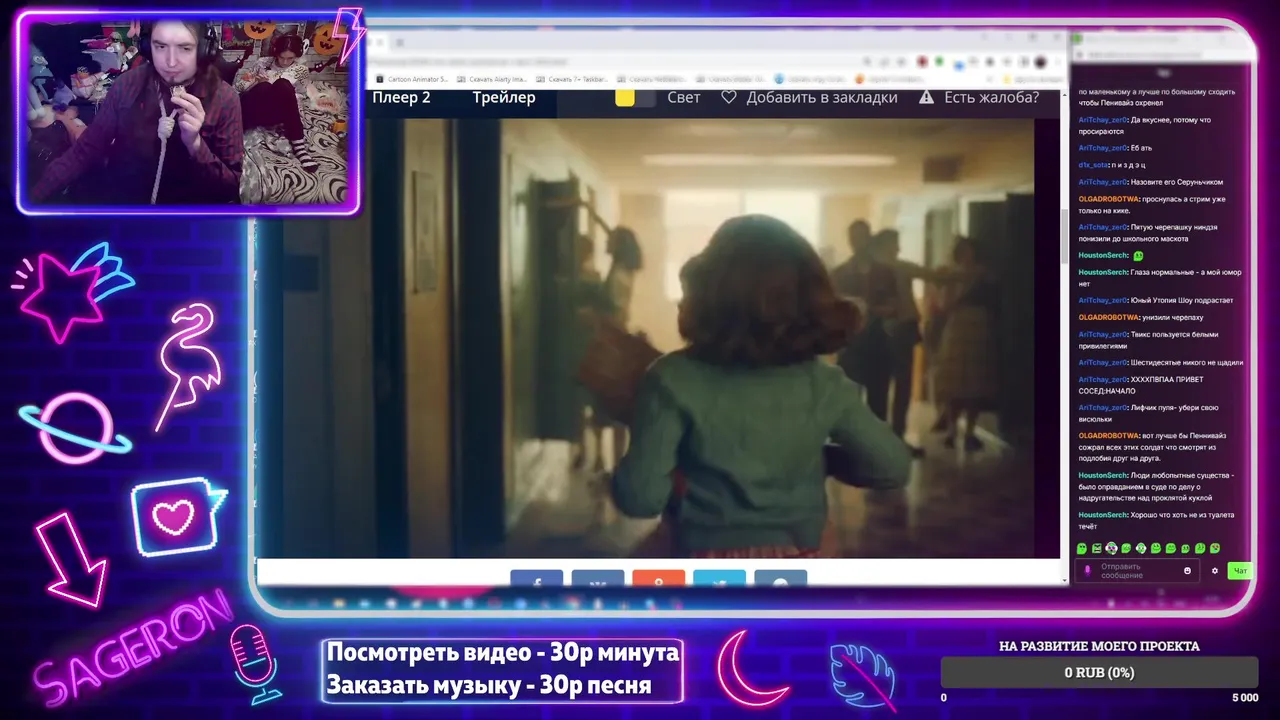
Task: Click the streamer webcam feed
Action: coord(188,111)
